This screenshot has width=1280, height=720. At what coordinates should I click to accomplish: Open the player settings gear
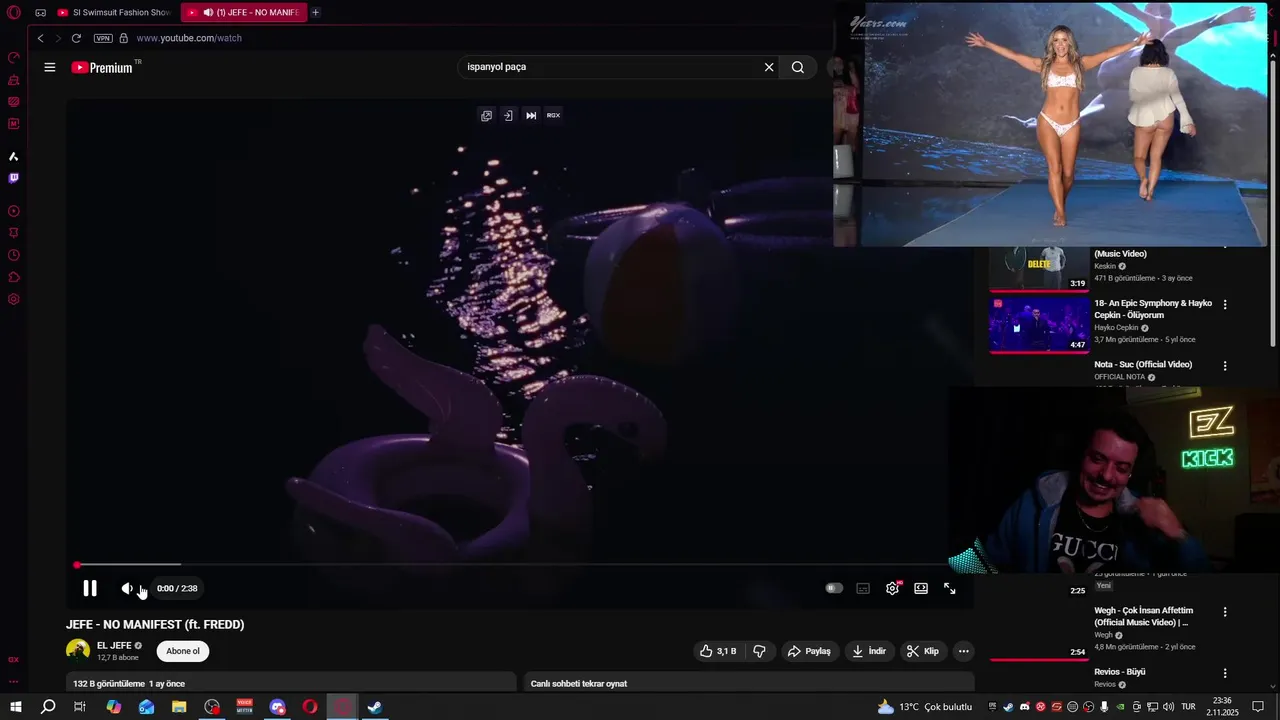tap(892, 589)
